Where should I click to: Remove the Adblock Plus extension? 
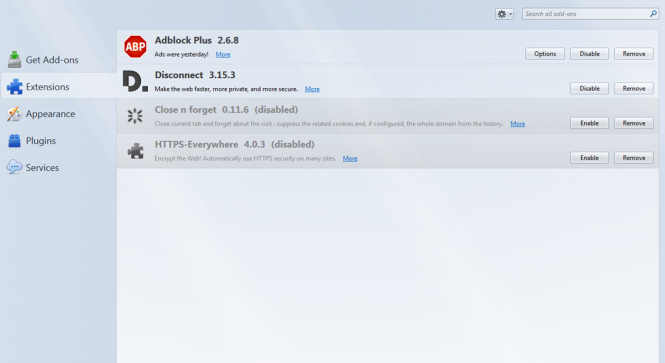tap(634, 54)
